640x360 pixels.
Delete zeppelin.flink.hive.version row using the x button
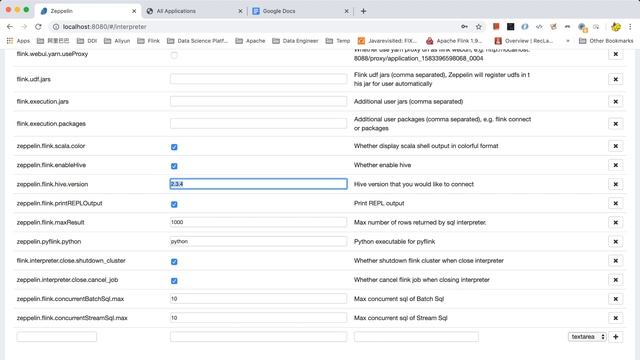coord(616,184)
